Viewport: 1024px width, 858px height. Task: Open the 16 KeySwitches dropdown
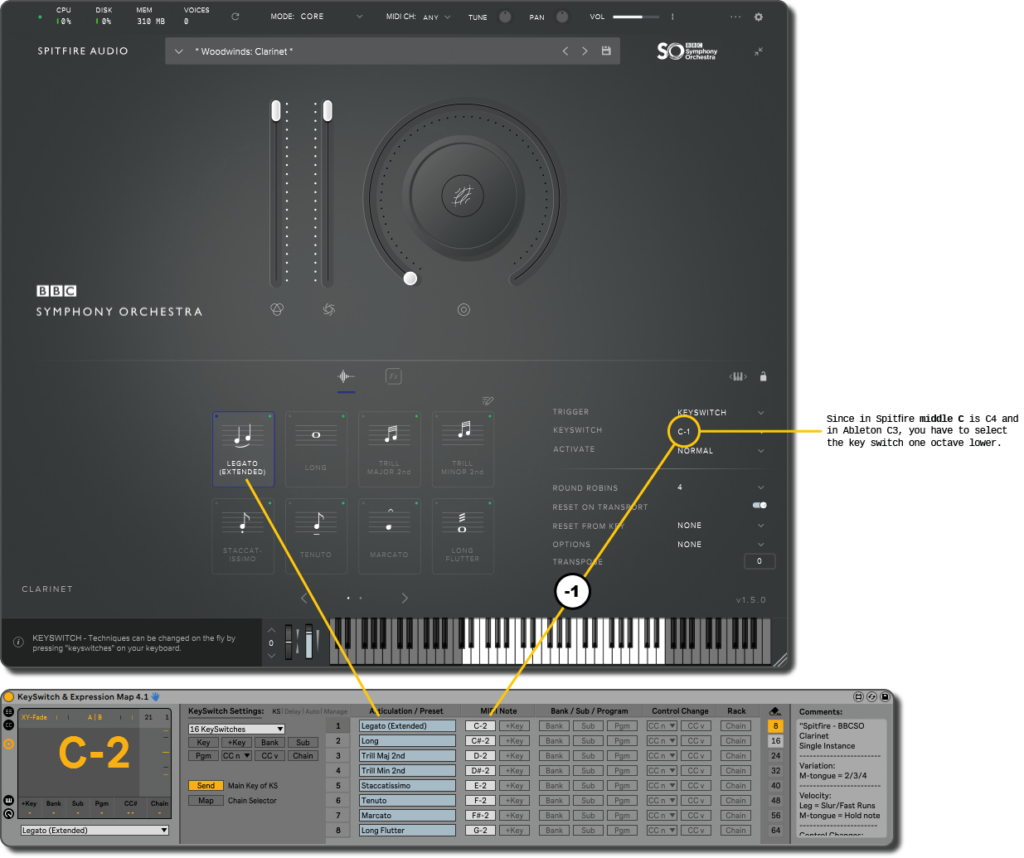coord(236,729)
